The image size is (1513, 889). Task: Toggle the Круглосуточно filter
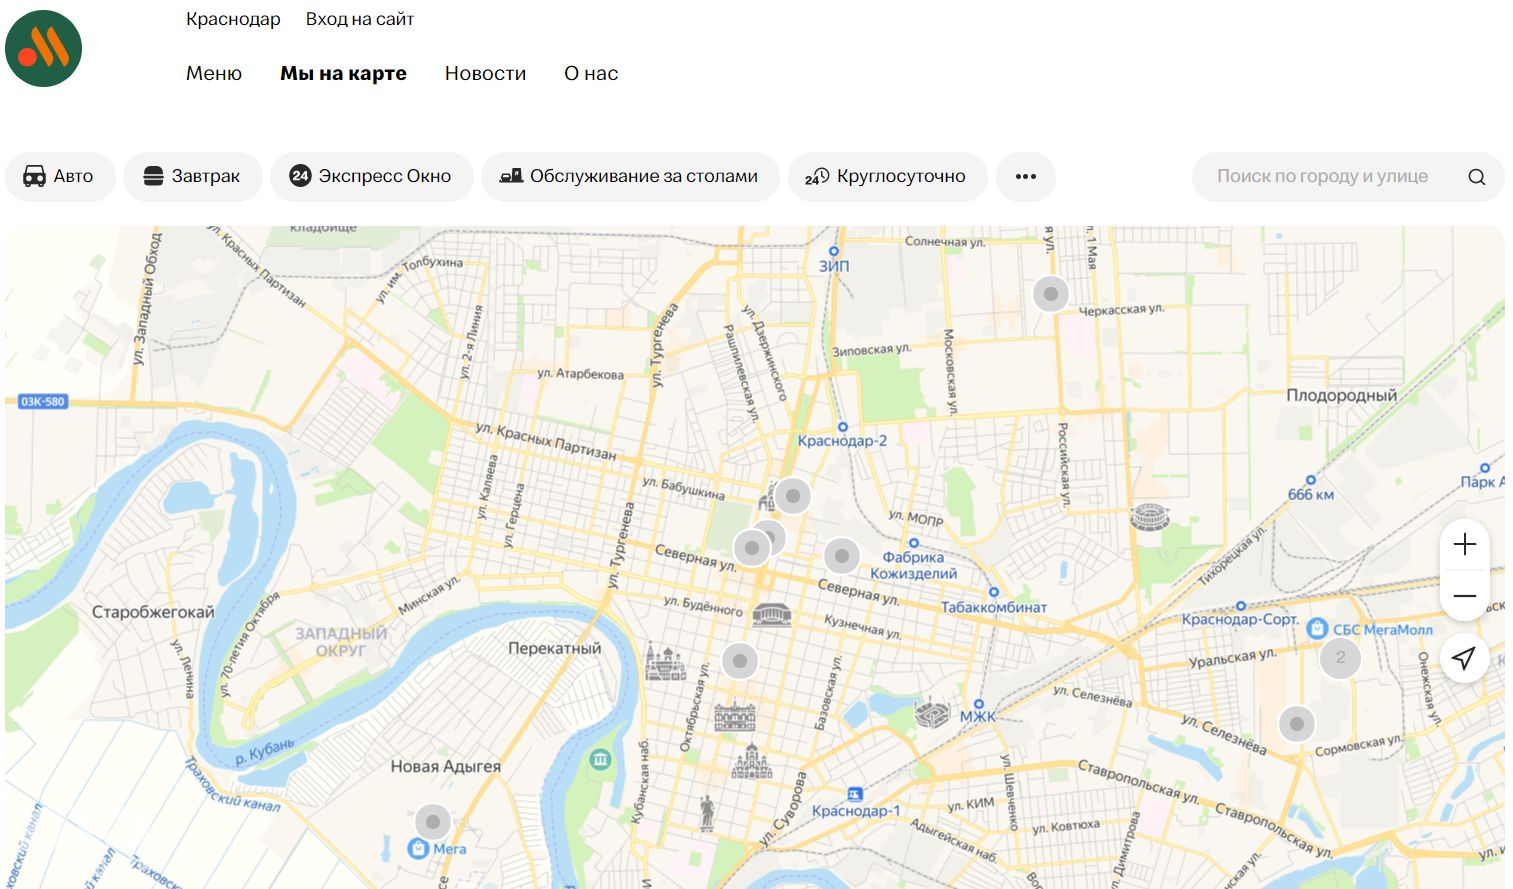(886, 177)
